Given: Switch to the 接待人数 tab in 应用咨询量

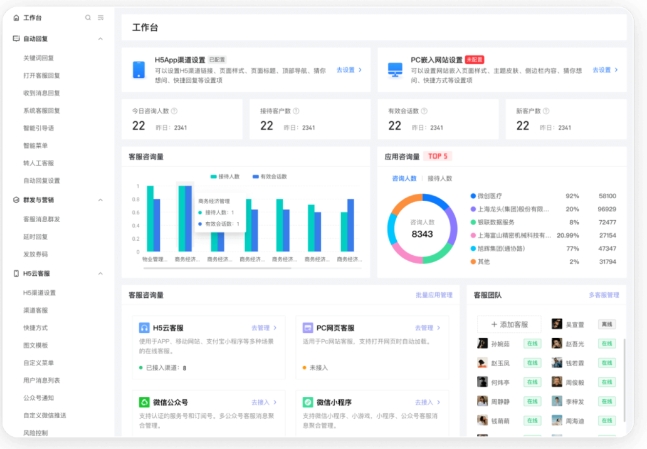Looking at the screenshot, I should point(439,178).
